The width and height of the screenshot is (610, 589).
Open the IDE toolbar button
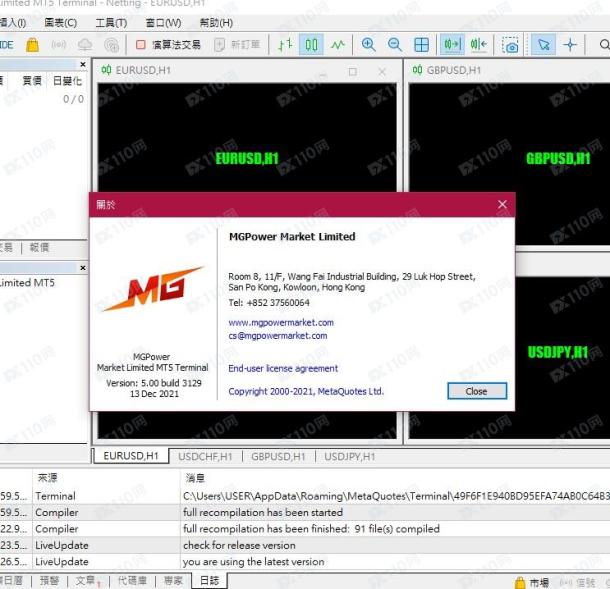[x=7, y=45]
